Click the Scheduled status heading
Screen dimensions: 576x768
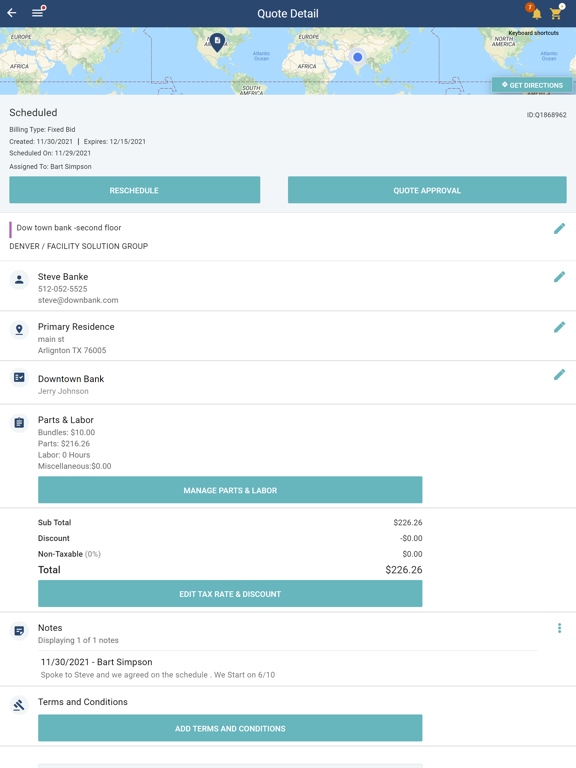click(x=33, y=113)
